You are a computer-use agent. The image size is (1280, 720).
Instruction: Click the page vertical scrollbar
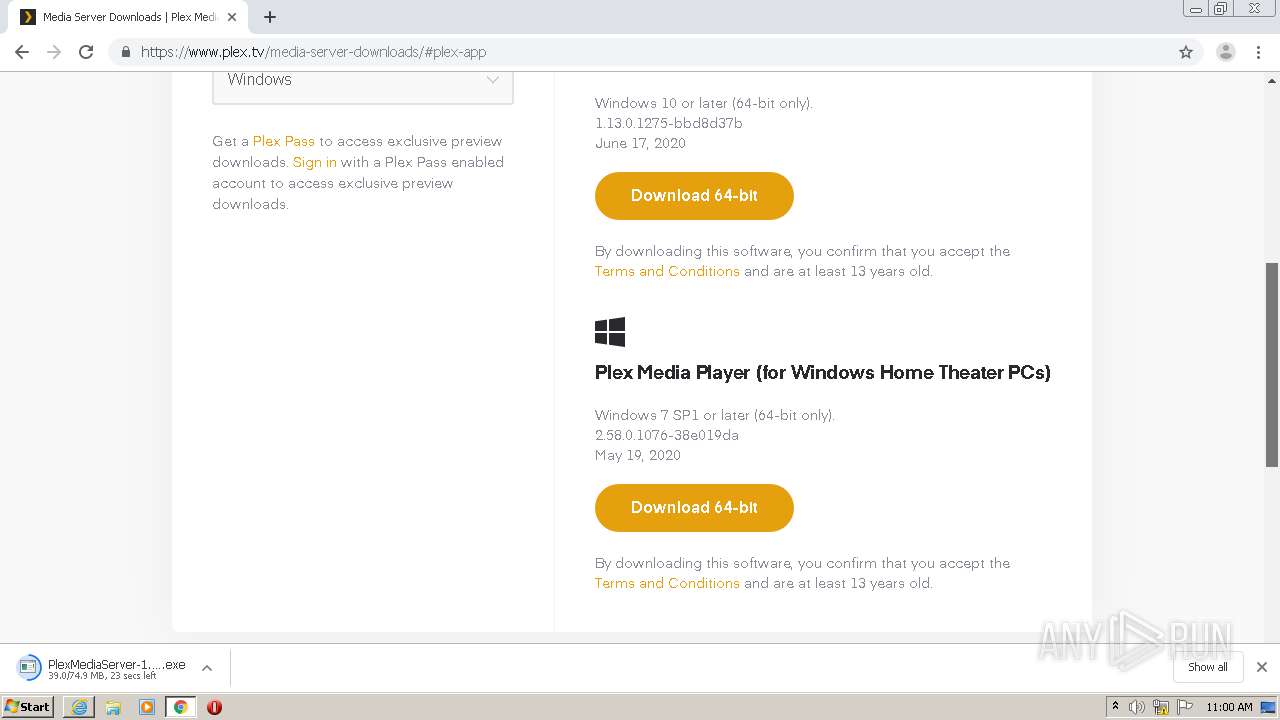coord(1272,364)
